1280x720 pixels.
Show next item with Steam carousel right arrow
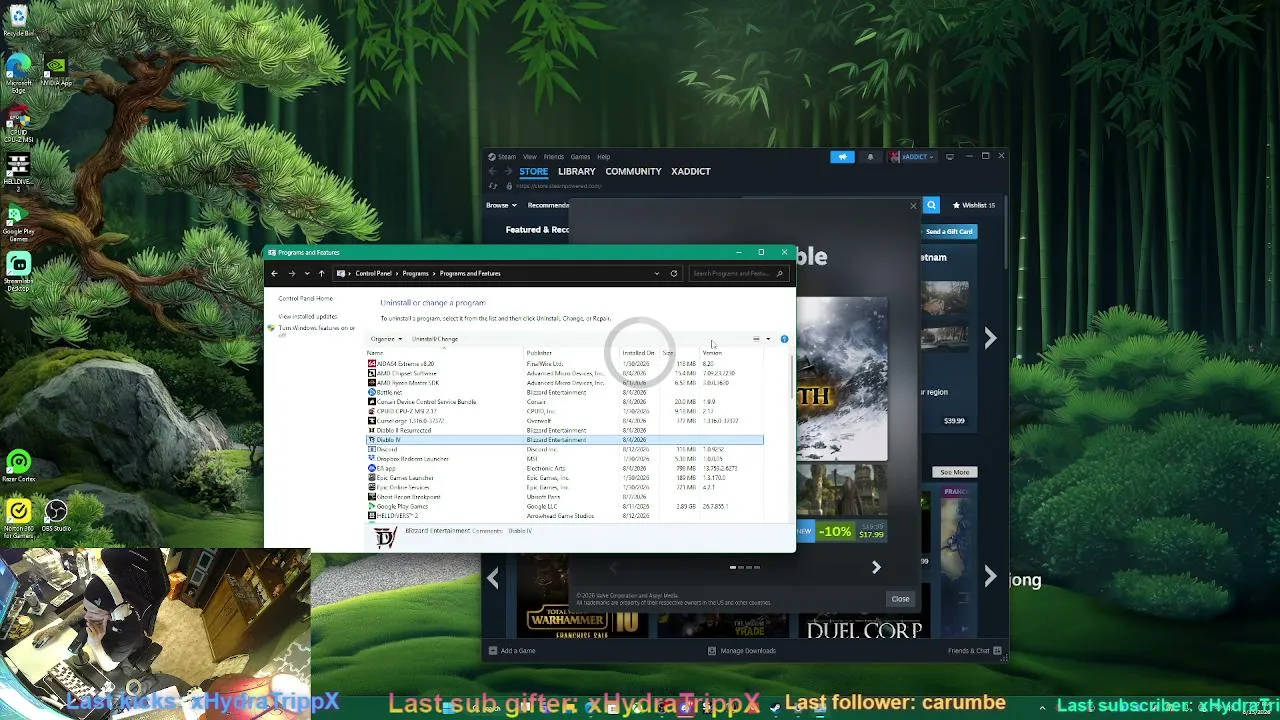click(876, 567)
